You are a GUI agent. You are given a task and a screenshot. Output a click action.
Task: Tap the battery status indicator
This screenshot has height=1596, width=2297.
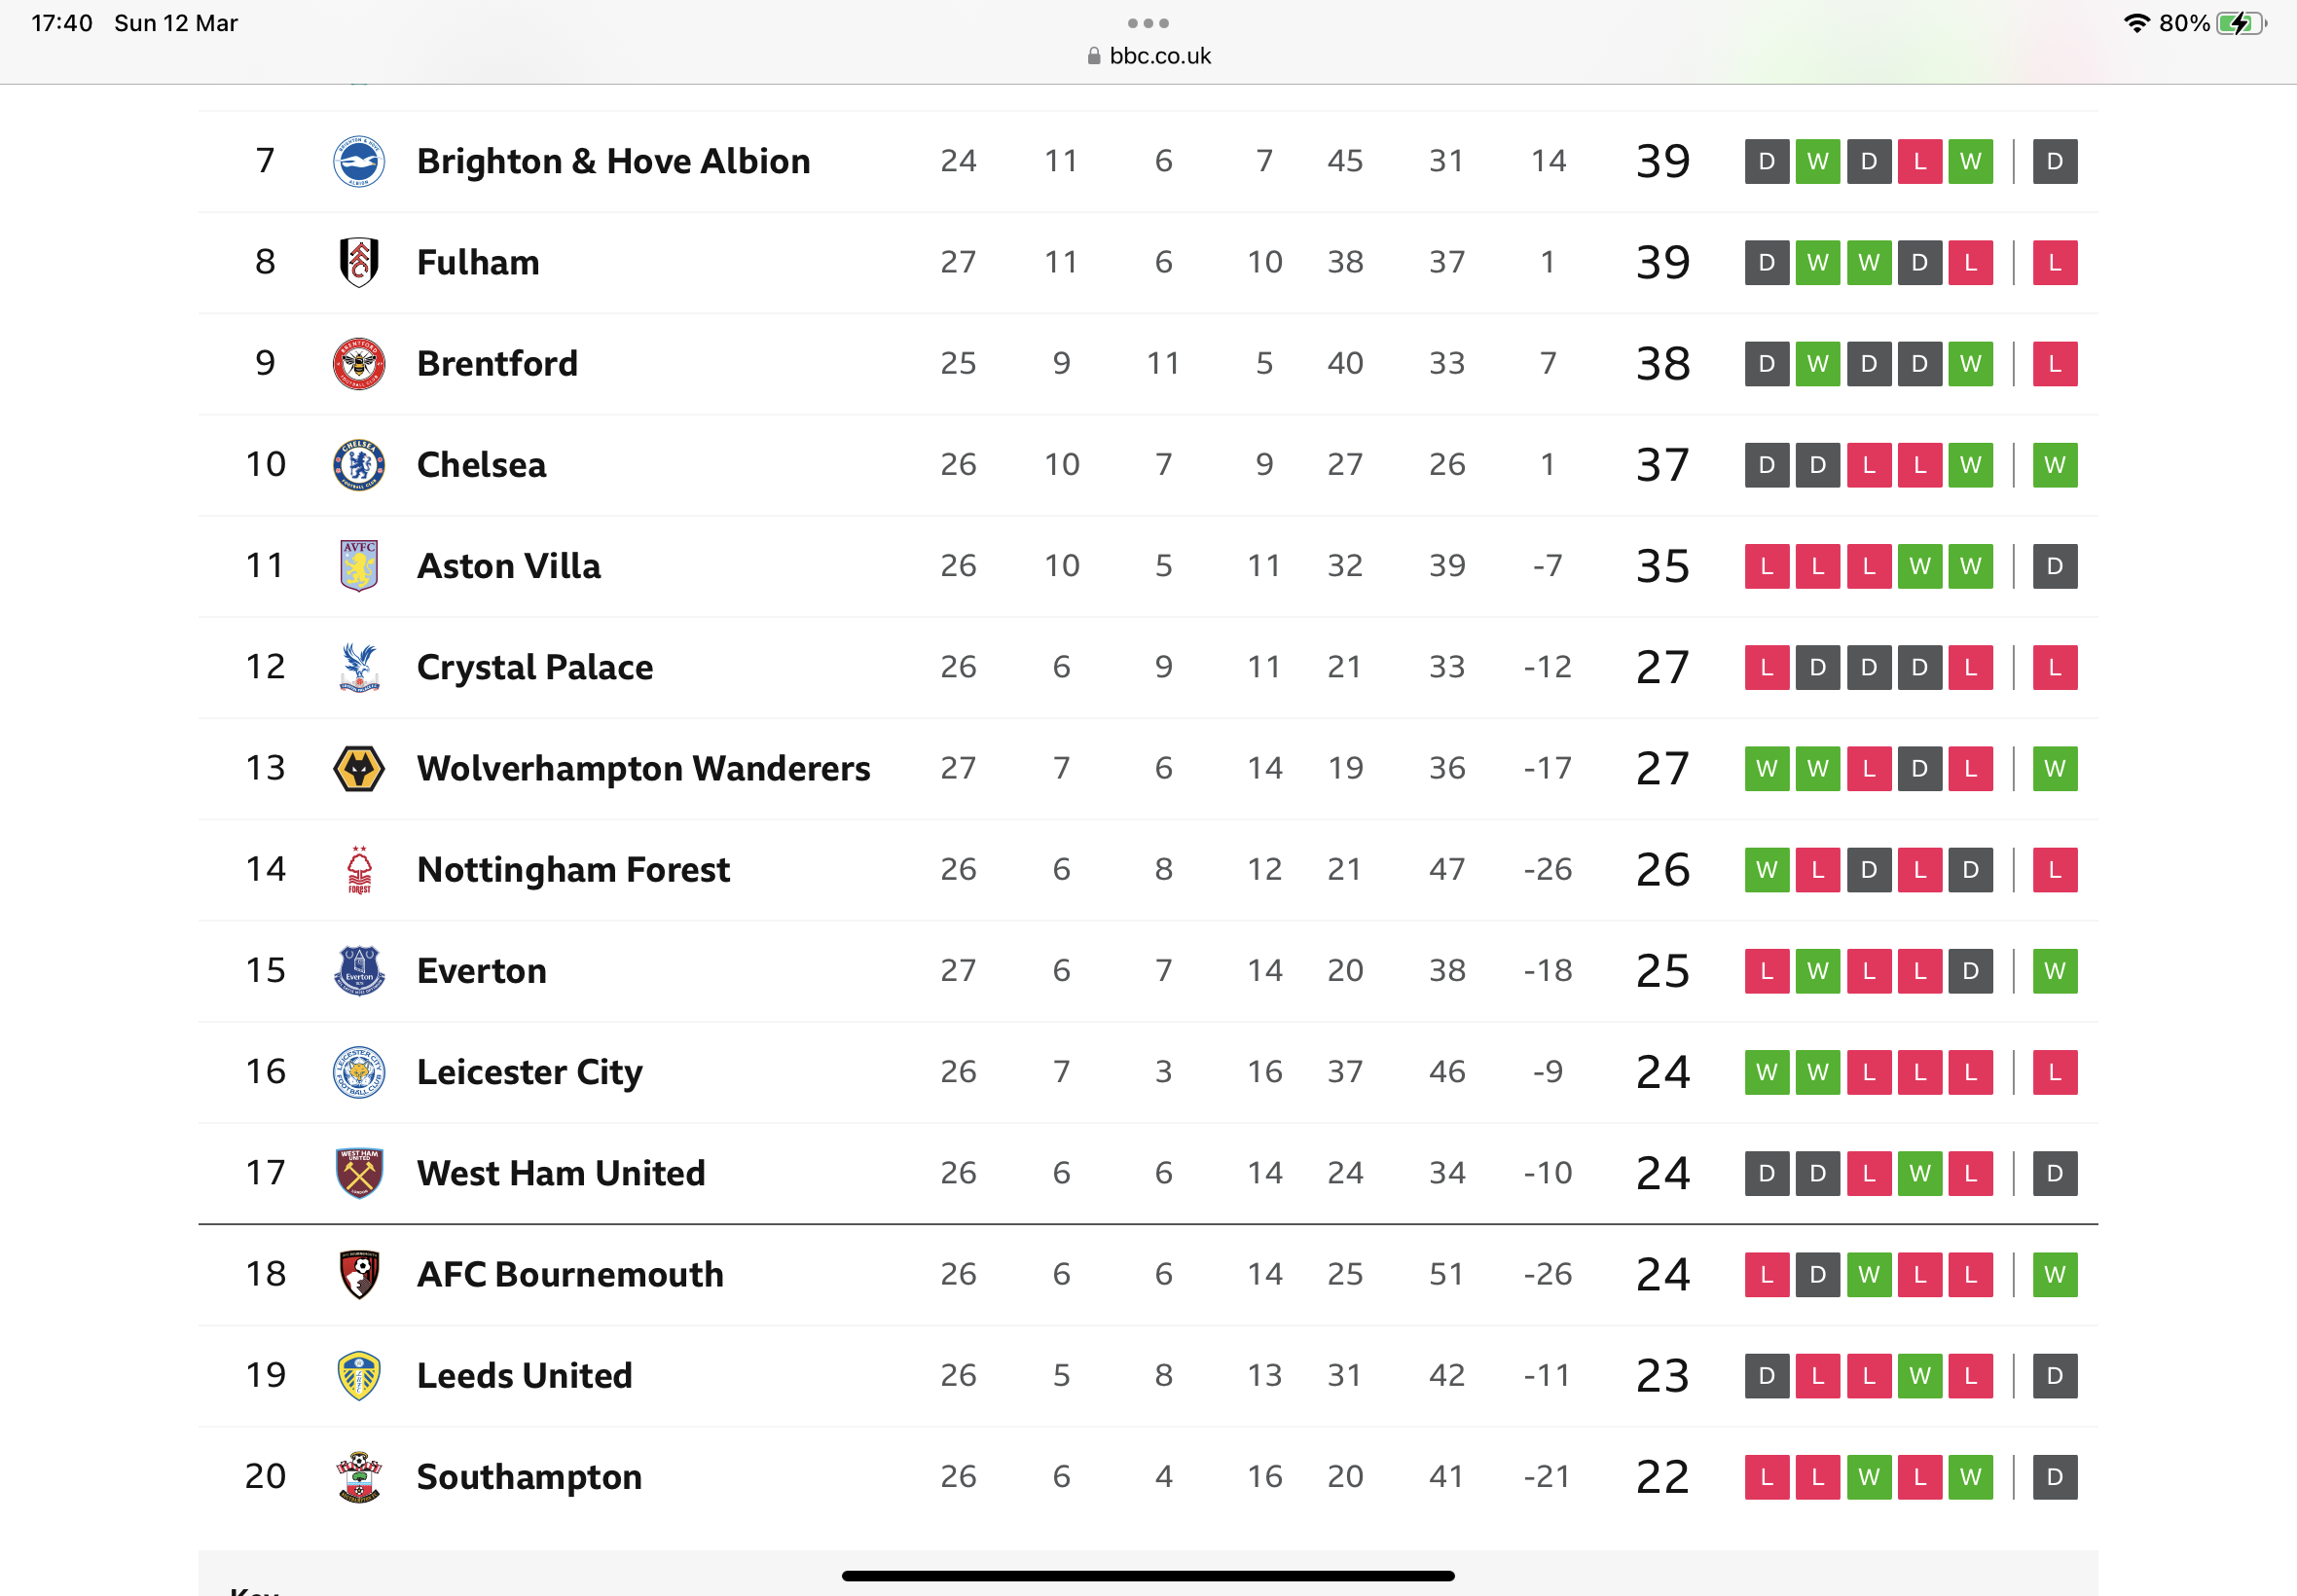[2240, 23]
